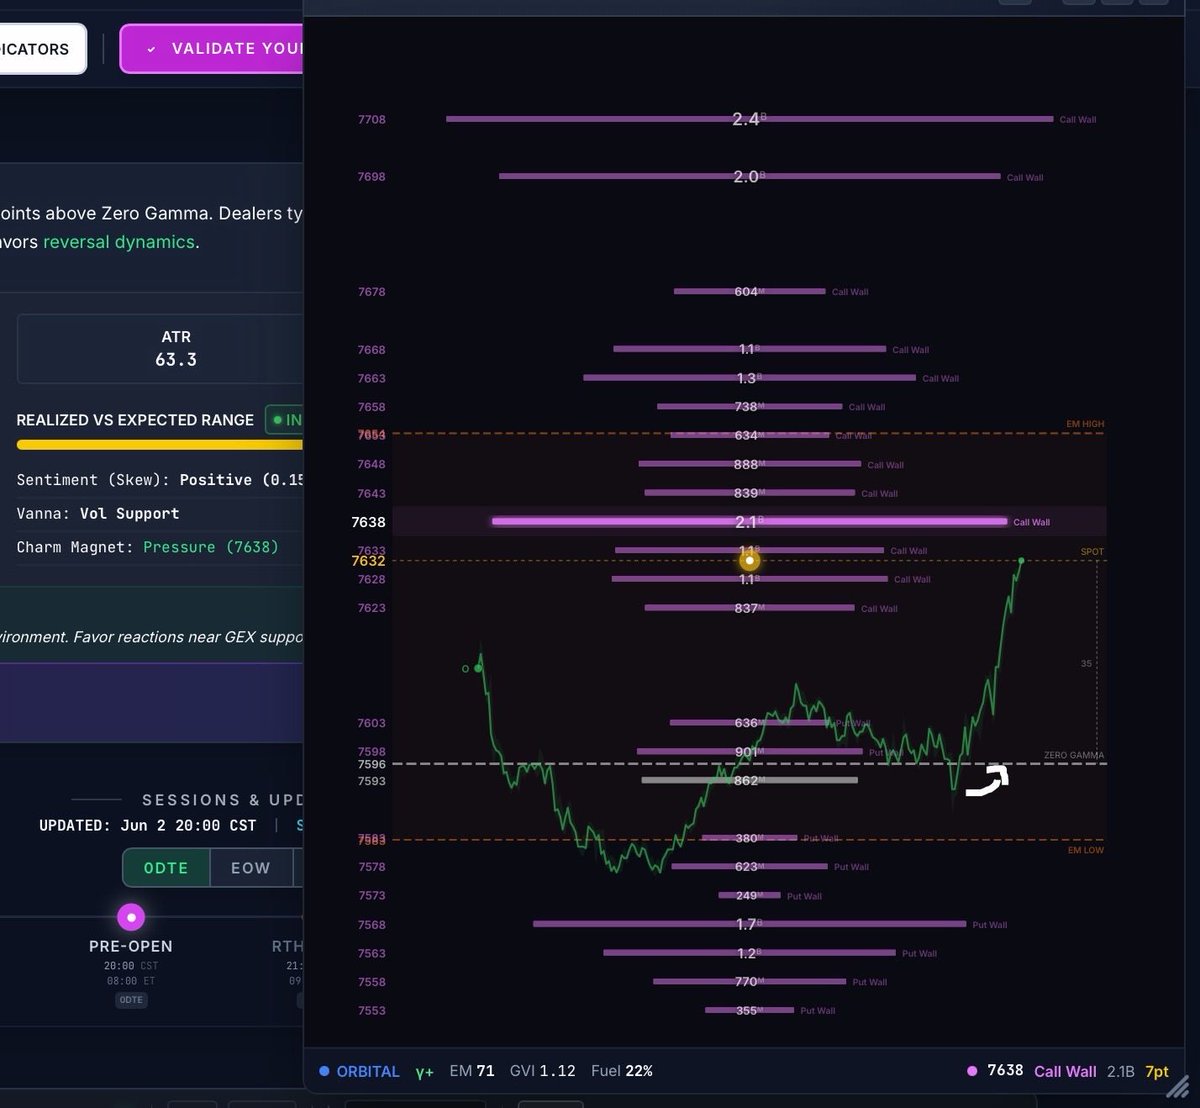Click the 7603 bar showing 636M
Viewport: 1200px width, 1108px height.
(x=749, y=722)
